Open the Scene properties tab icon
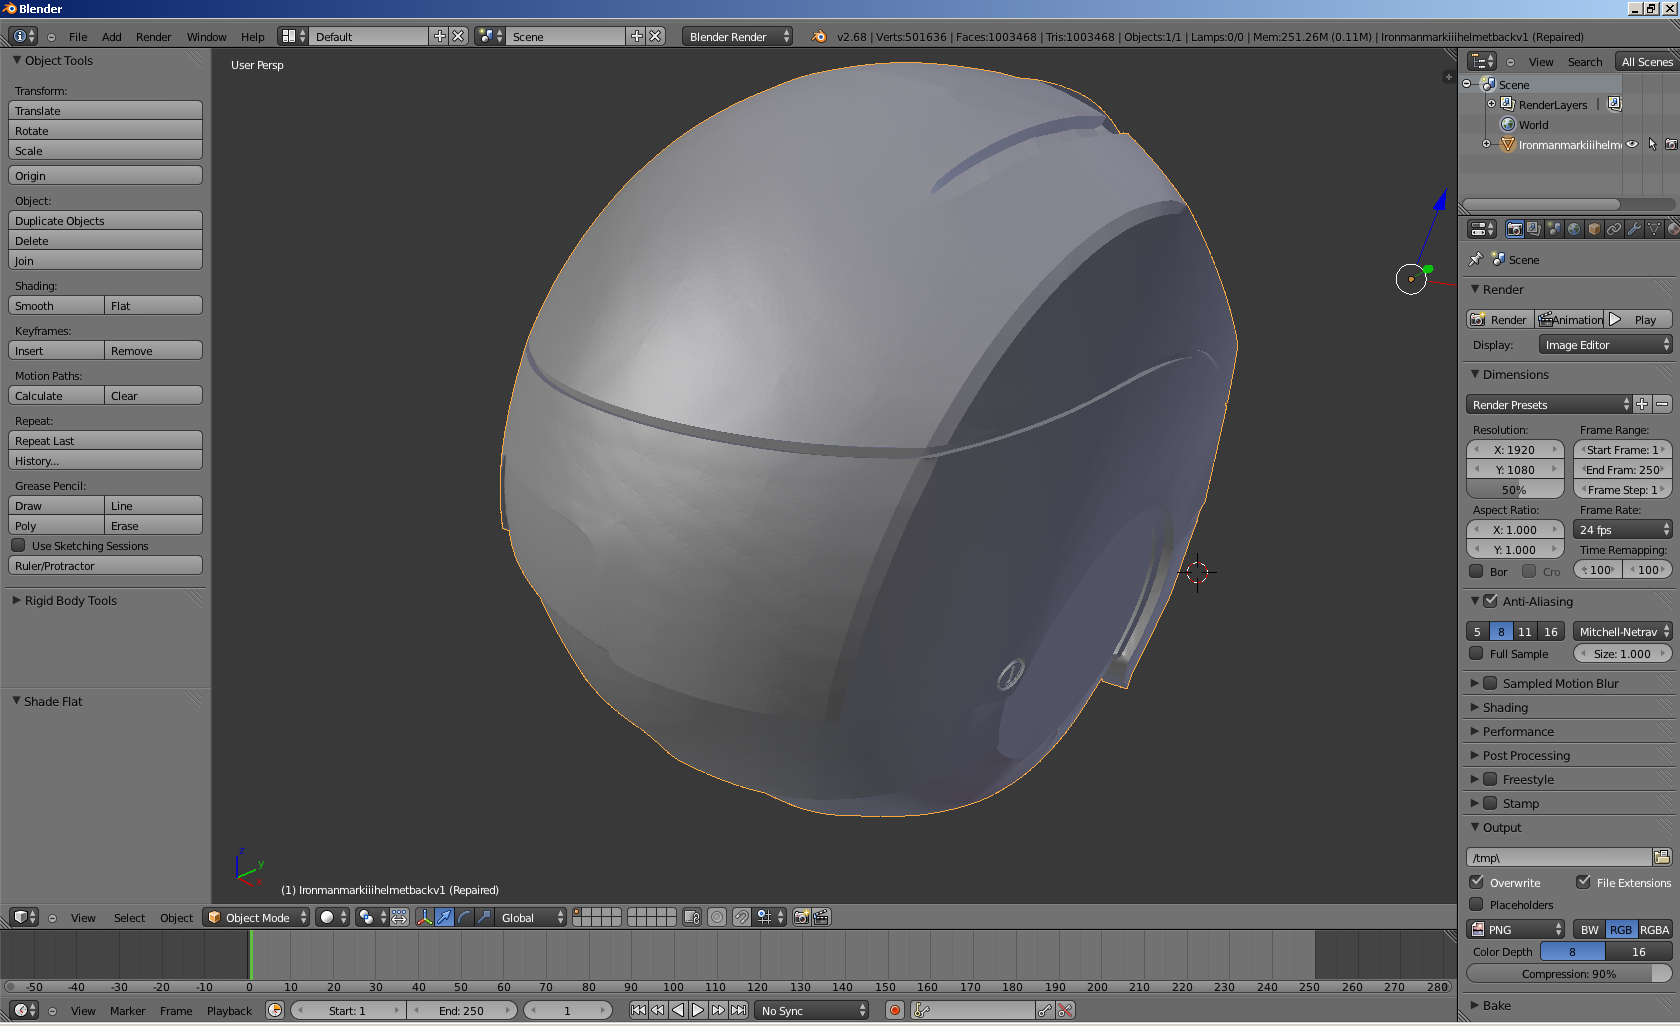 pyautogui.click(x=1554, y=229)
